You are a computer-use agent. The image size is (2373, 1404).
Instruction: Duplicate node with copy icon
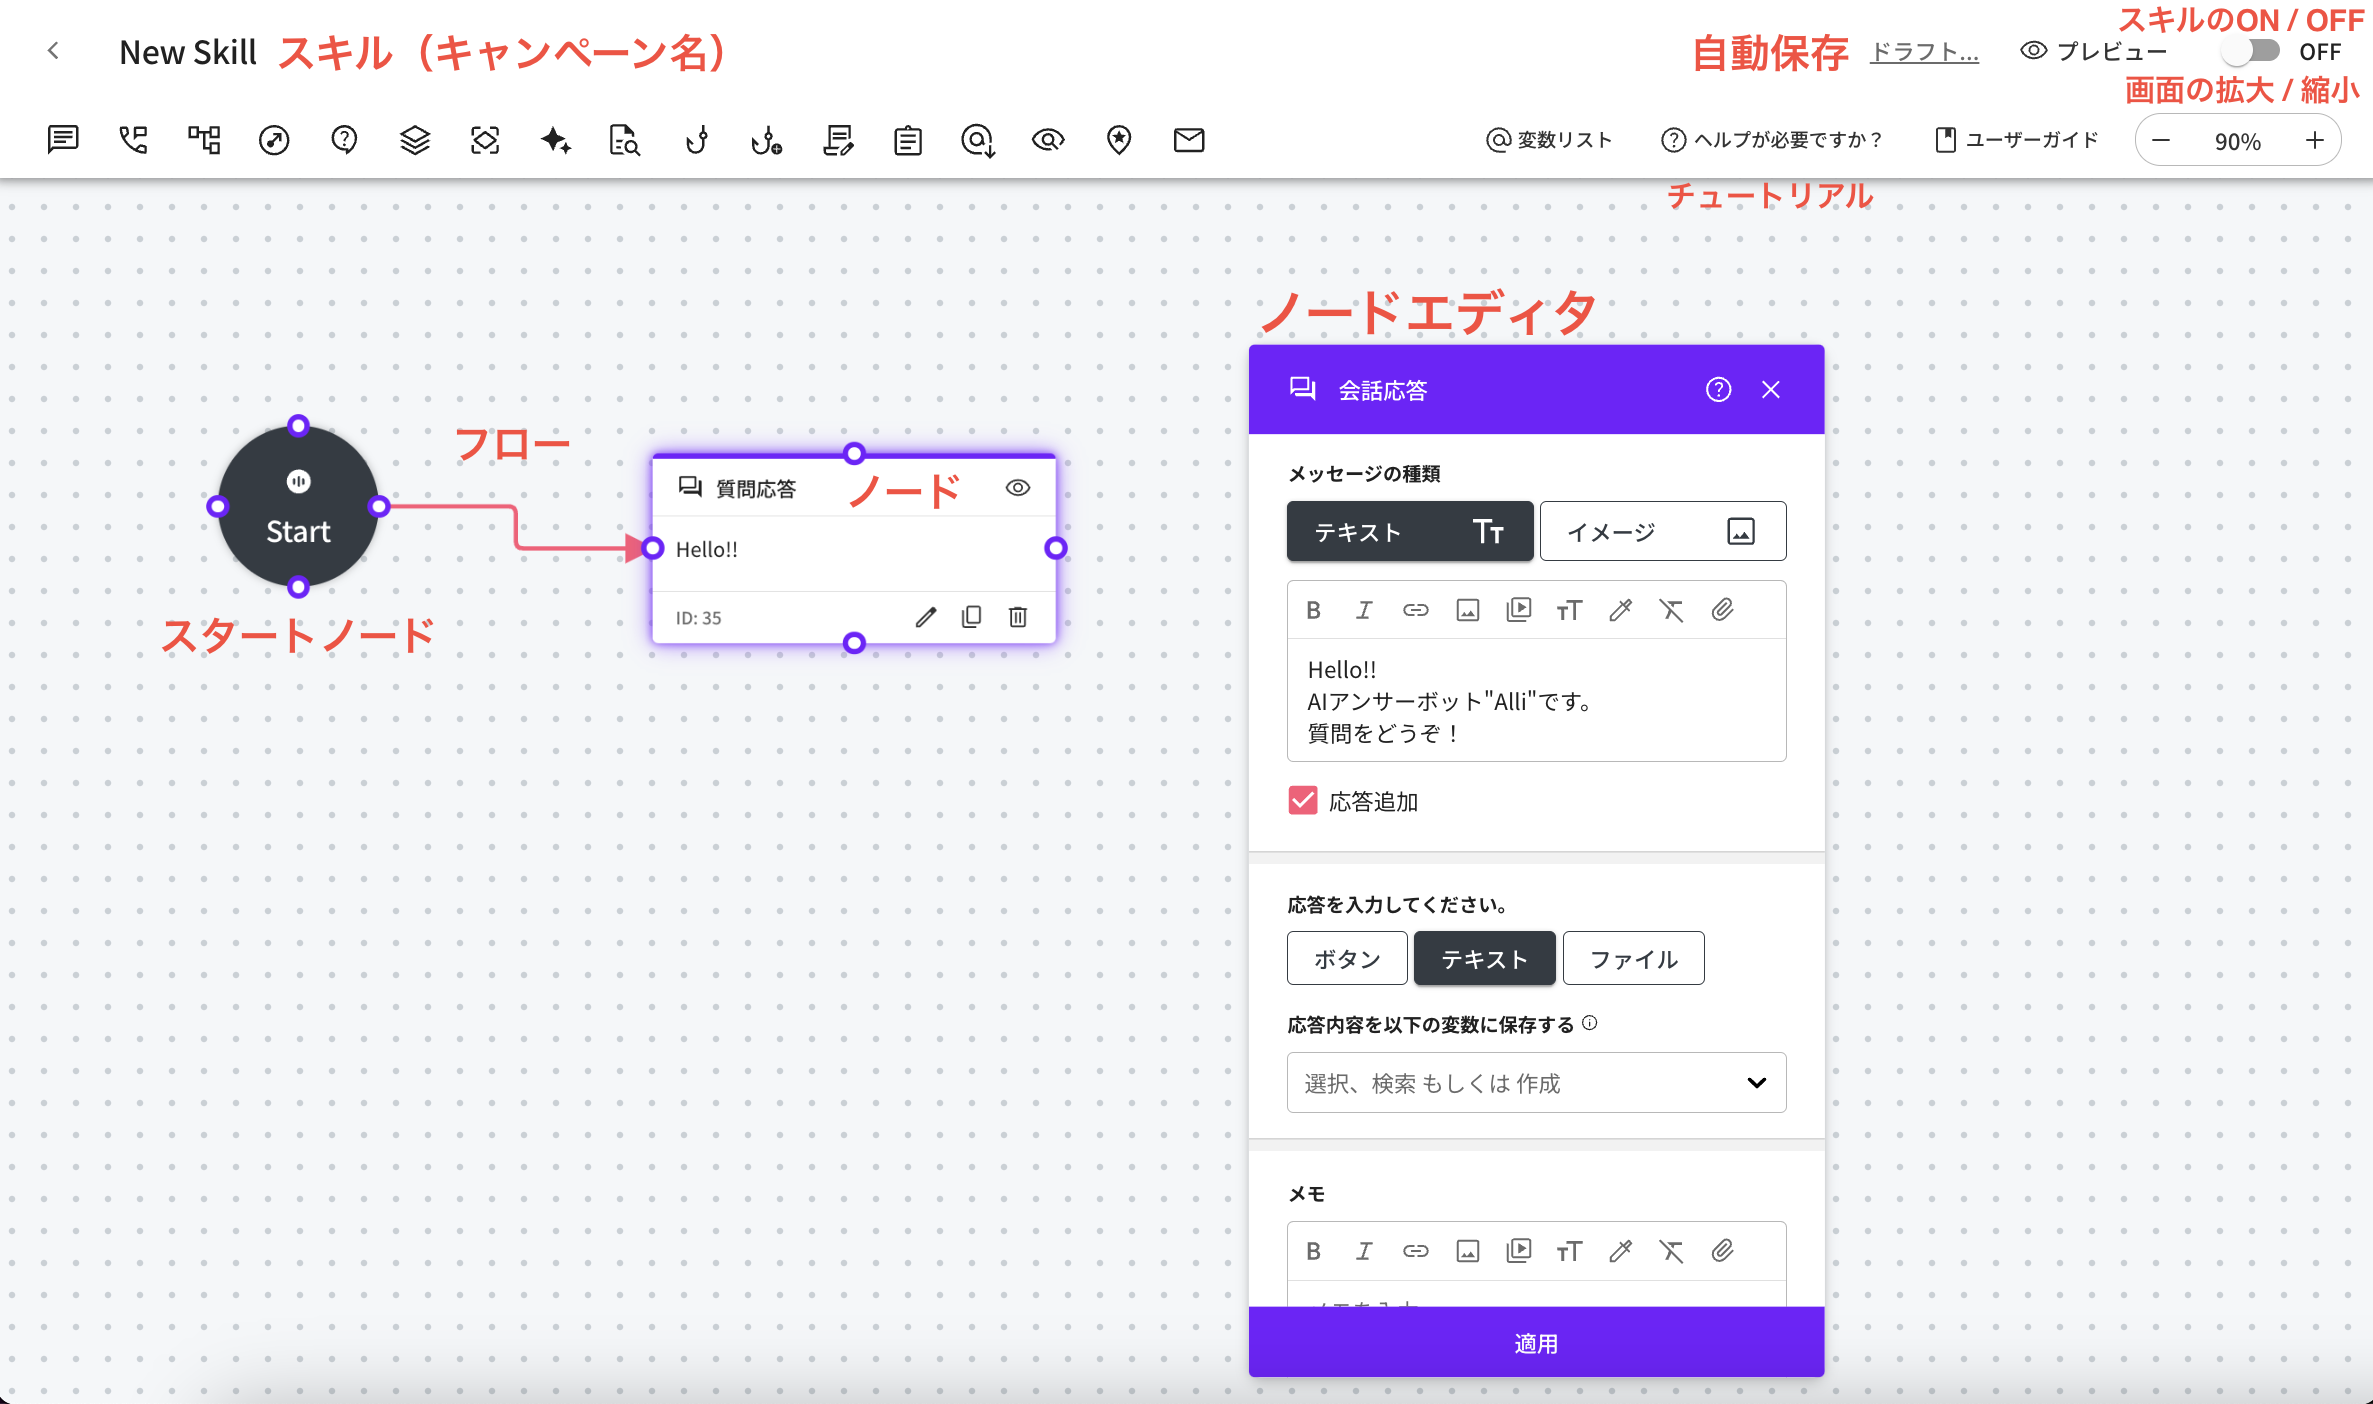(x=971, y=617)
